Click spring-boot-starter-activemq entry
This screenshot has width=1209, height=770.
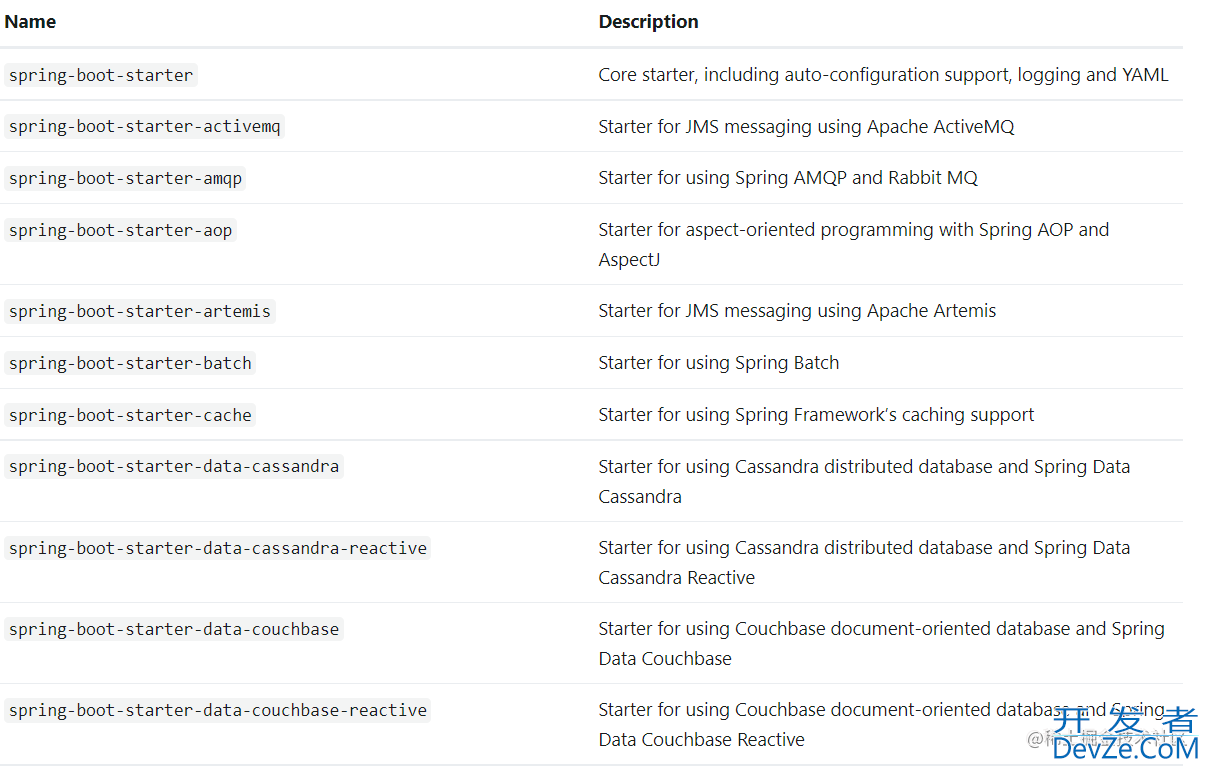pyautogui.click(x=145, y=127)
